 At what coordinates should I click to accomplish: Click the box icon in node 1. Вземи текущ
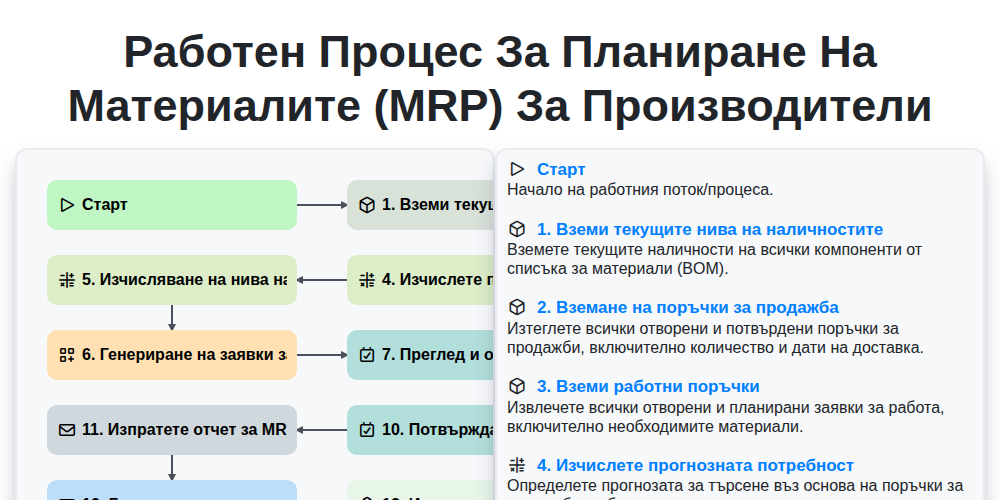(x=367, y=205)
